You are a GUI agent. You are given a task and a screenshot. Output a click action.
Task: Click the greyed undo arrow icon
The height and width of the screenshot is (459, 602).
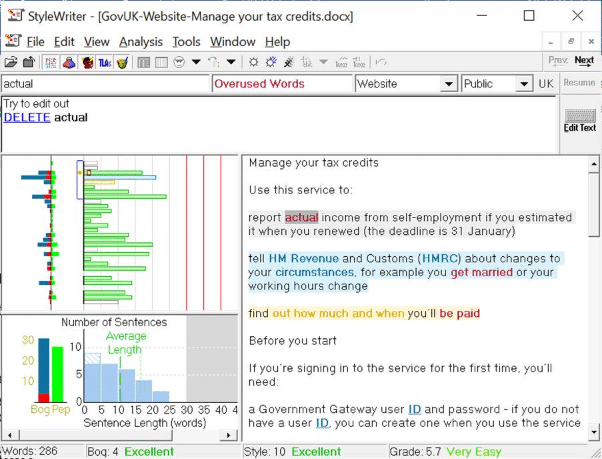(x=380, y=62)
